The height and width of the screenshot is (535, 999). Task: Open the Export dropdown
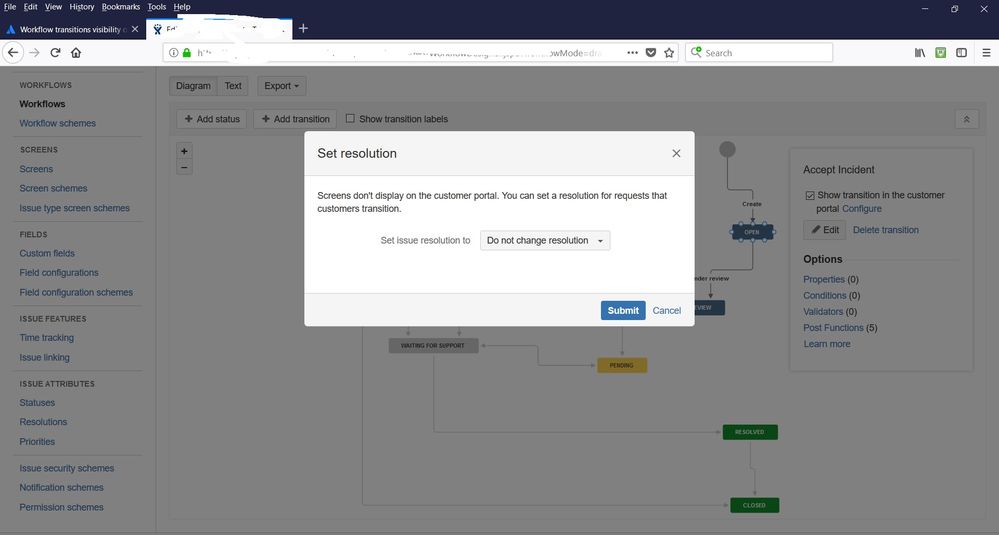(282, 86)
